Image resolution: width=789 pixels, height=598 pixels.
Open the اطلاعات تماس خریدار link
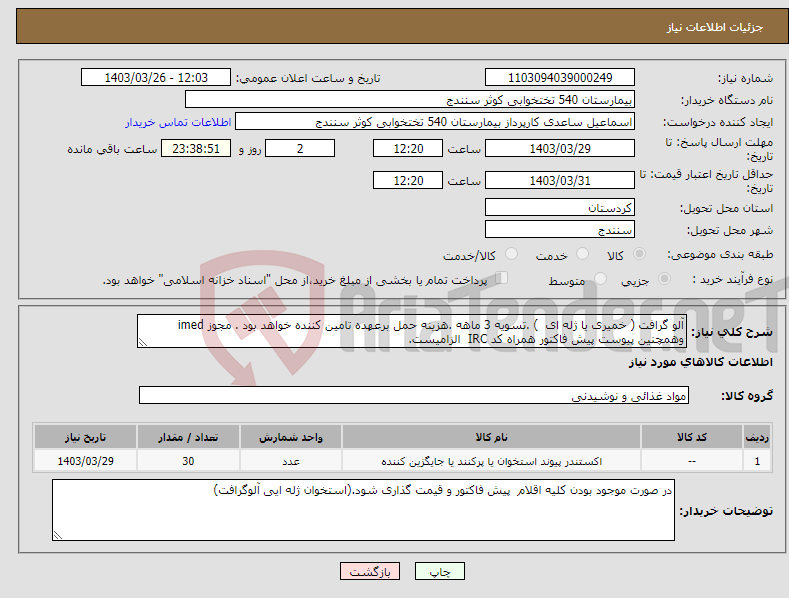pos(178,122)
